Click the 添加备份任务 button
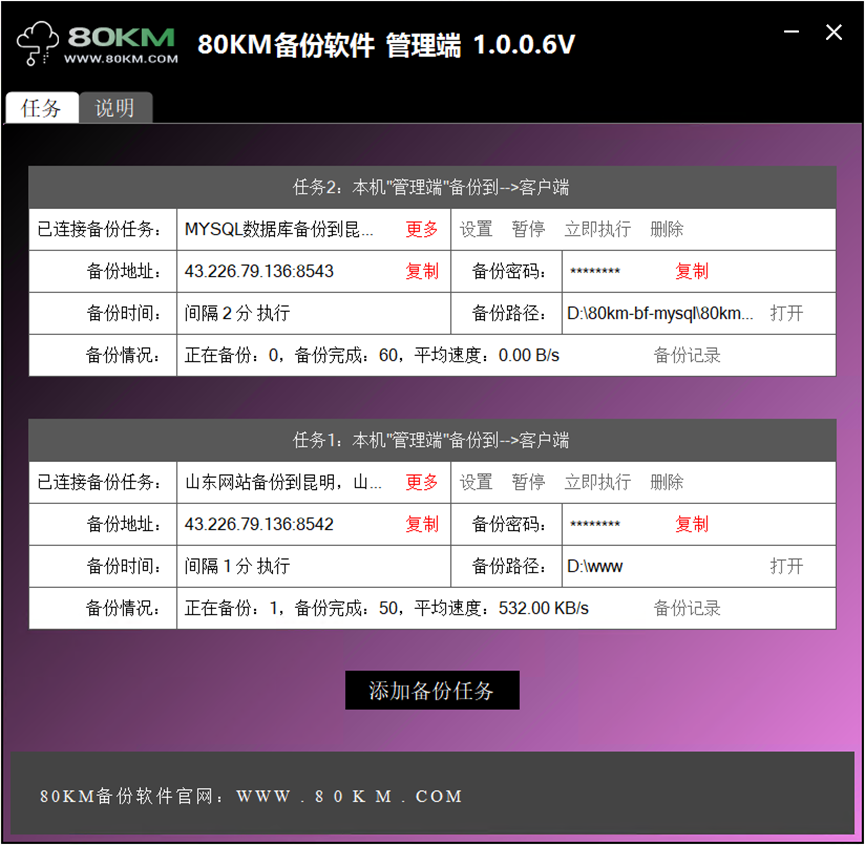Screen dimensions: 865x845 point(432,690)
